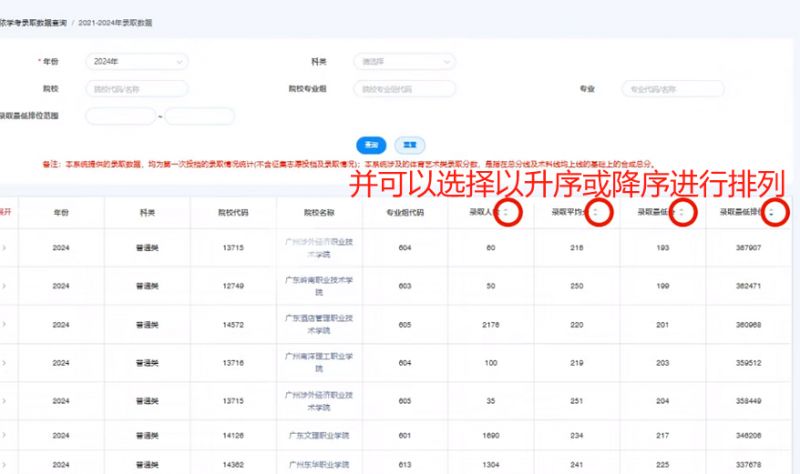Click the 重置 reset button
Viewport: 800px width, 474px height.
click(x=409, y=144)
